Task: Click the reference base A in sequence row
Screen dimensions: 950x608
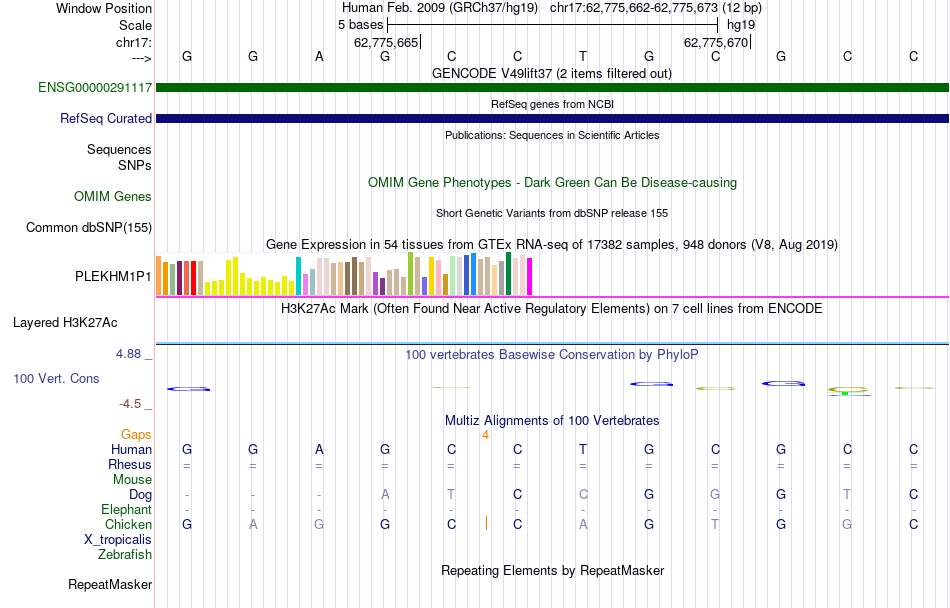Action: click(319, 56)
